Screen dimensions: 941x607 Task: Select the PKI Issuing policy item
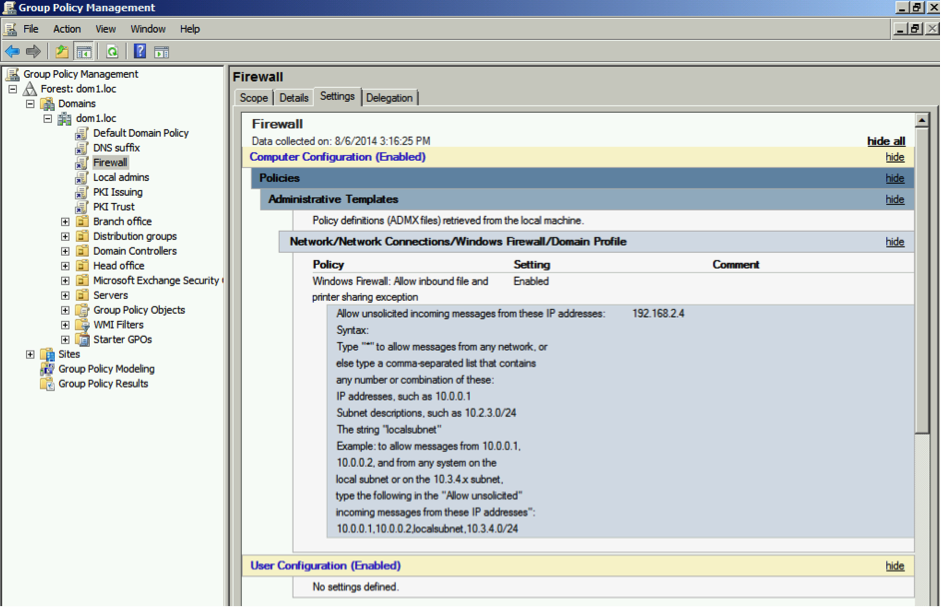(117, 192)
